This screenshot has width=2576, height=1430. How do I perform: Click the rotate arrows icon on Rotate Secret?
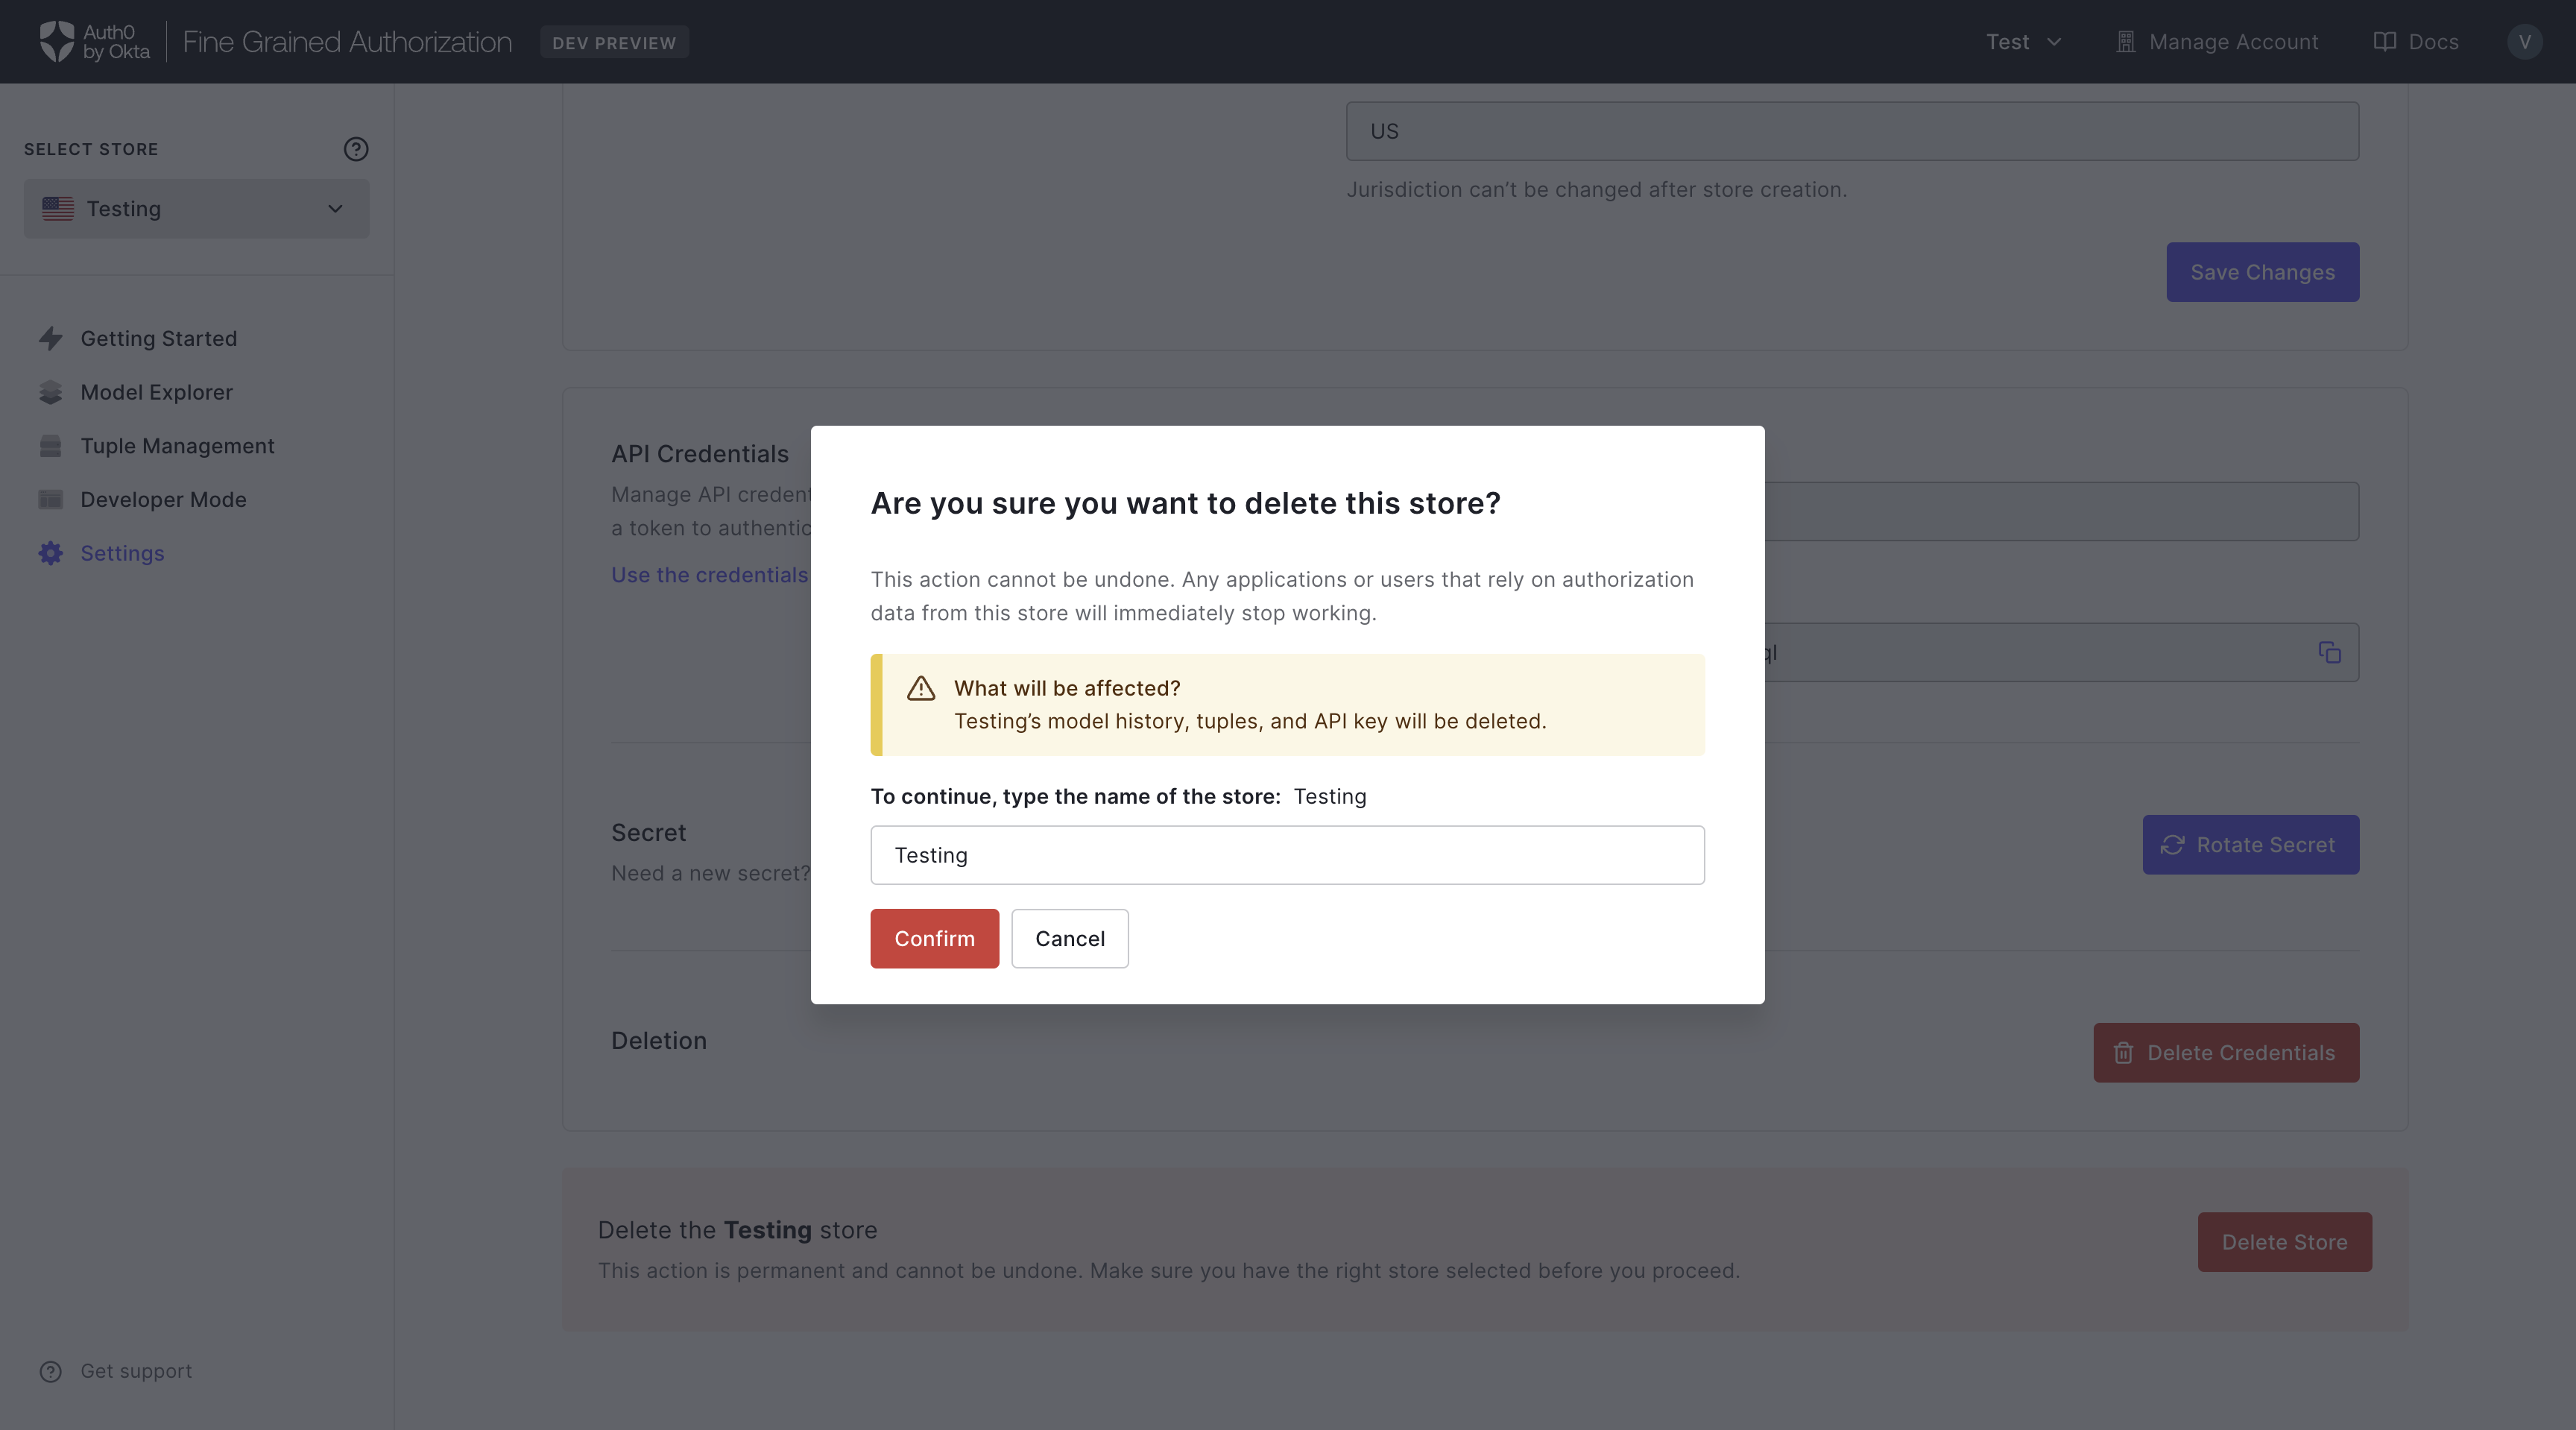(2173, 845)
